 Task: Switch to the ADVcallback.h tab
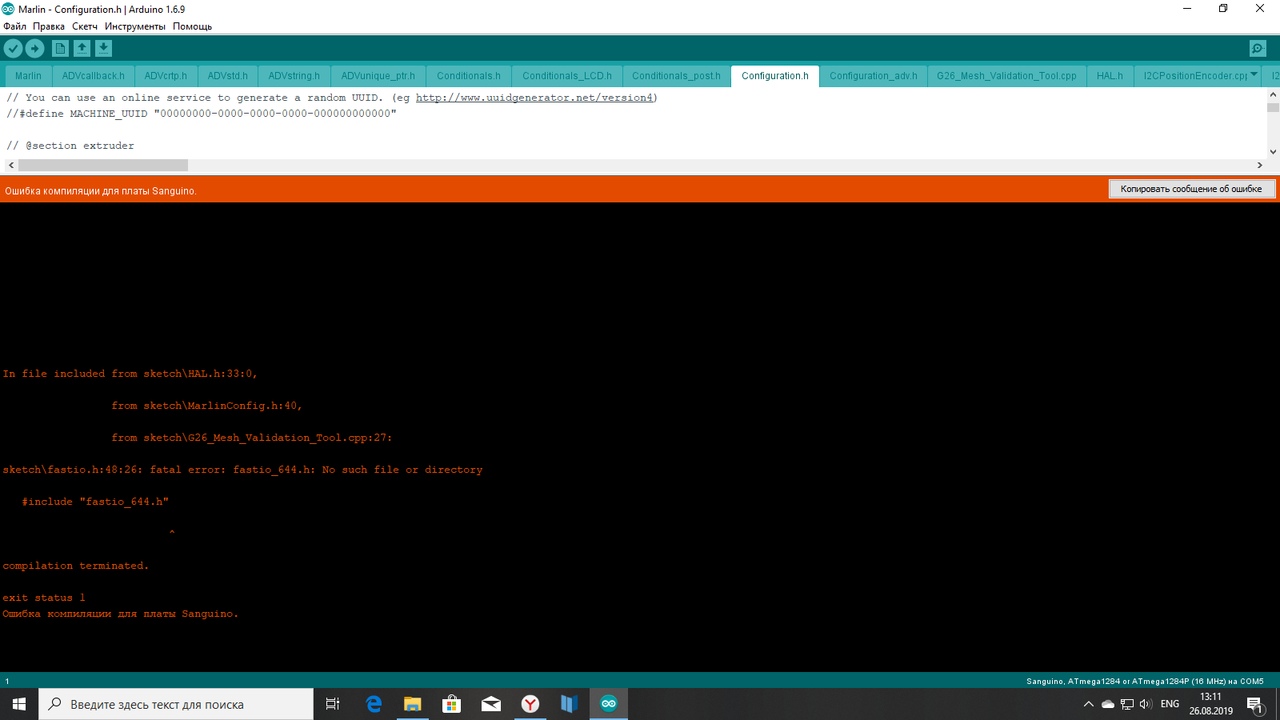click(x=93, y=76)
